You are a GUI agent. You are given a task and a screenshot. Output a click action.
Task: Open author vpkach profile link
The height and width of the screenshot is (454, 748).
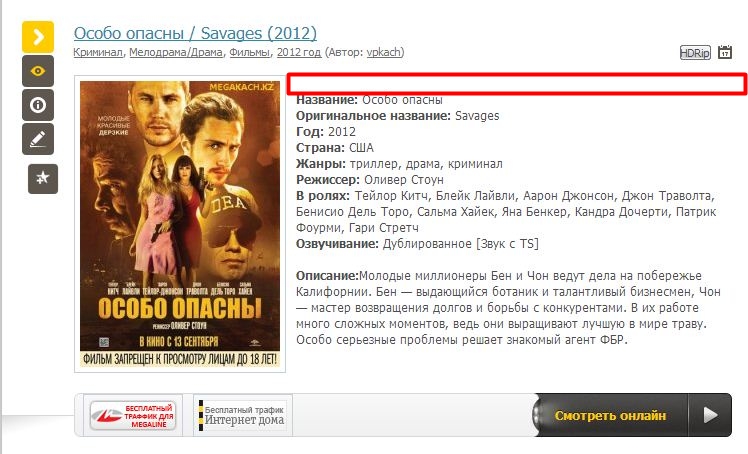click(384, 52)
